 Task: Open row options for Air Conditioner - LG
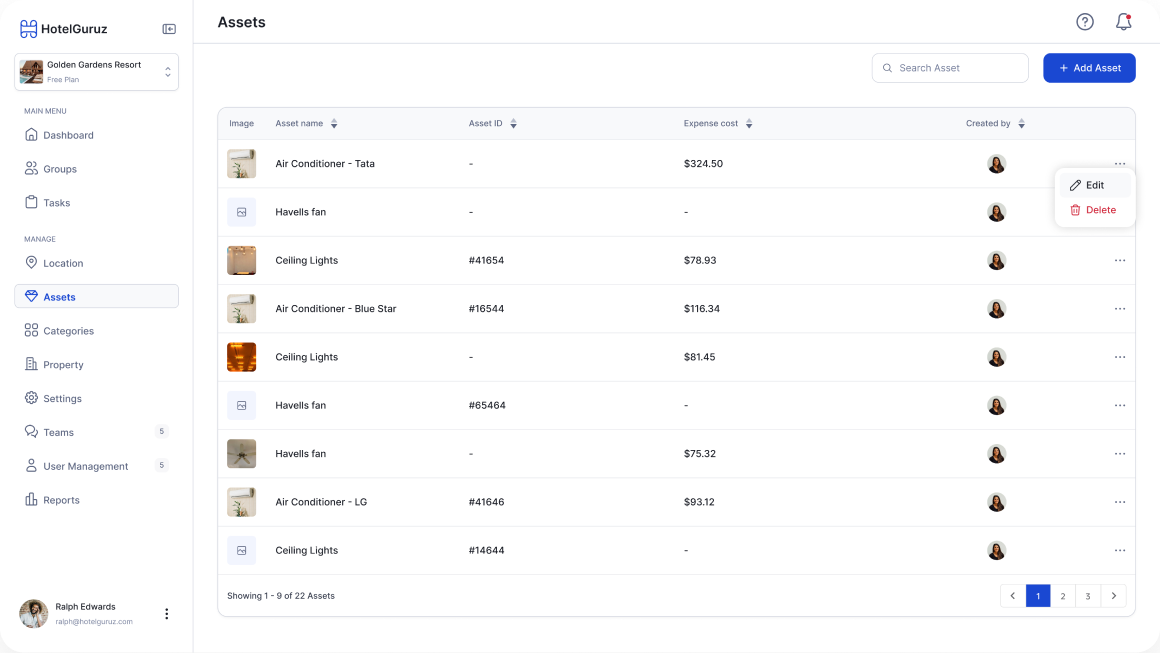point(1119,502)
